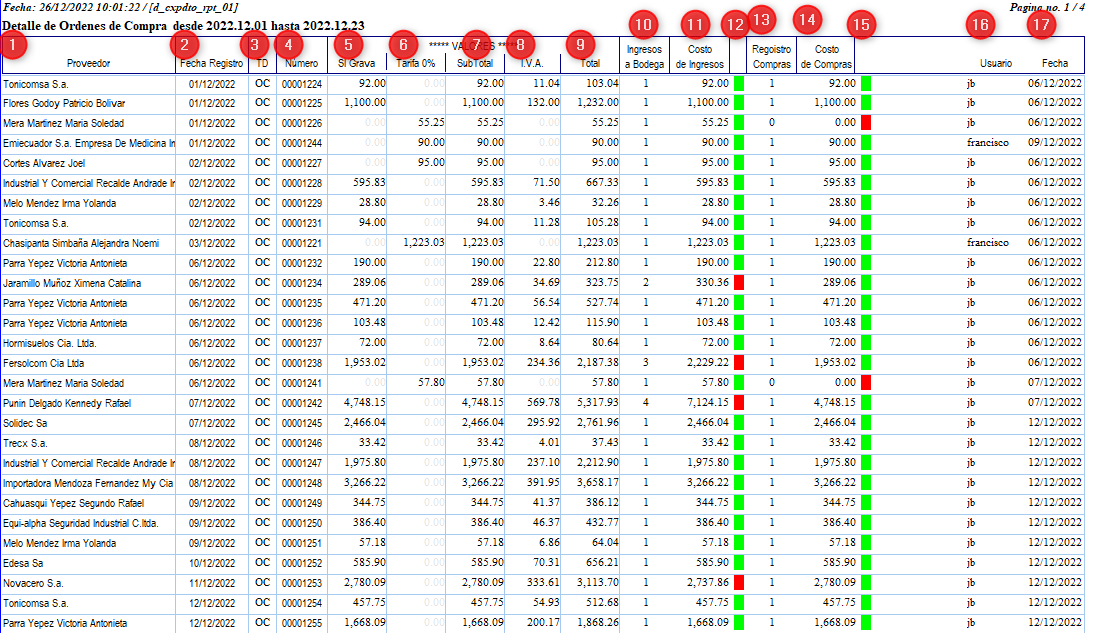Screen dimensions: 1097x633
Task: Click the Registro Compras column header
Action: point(771,56)
